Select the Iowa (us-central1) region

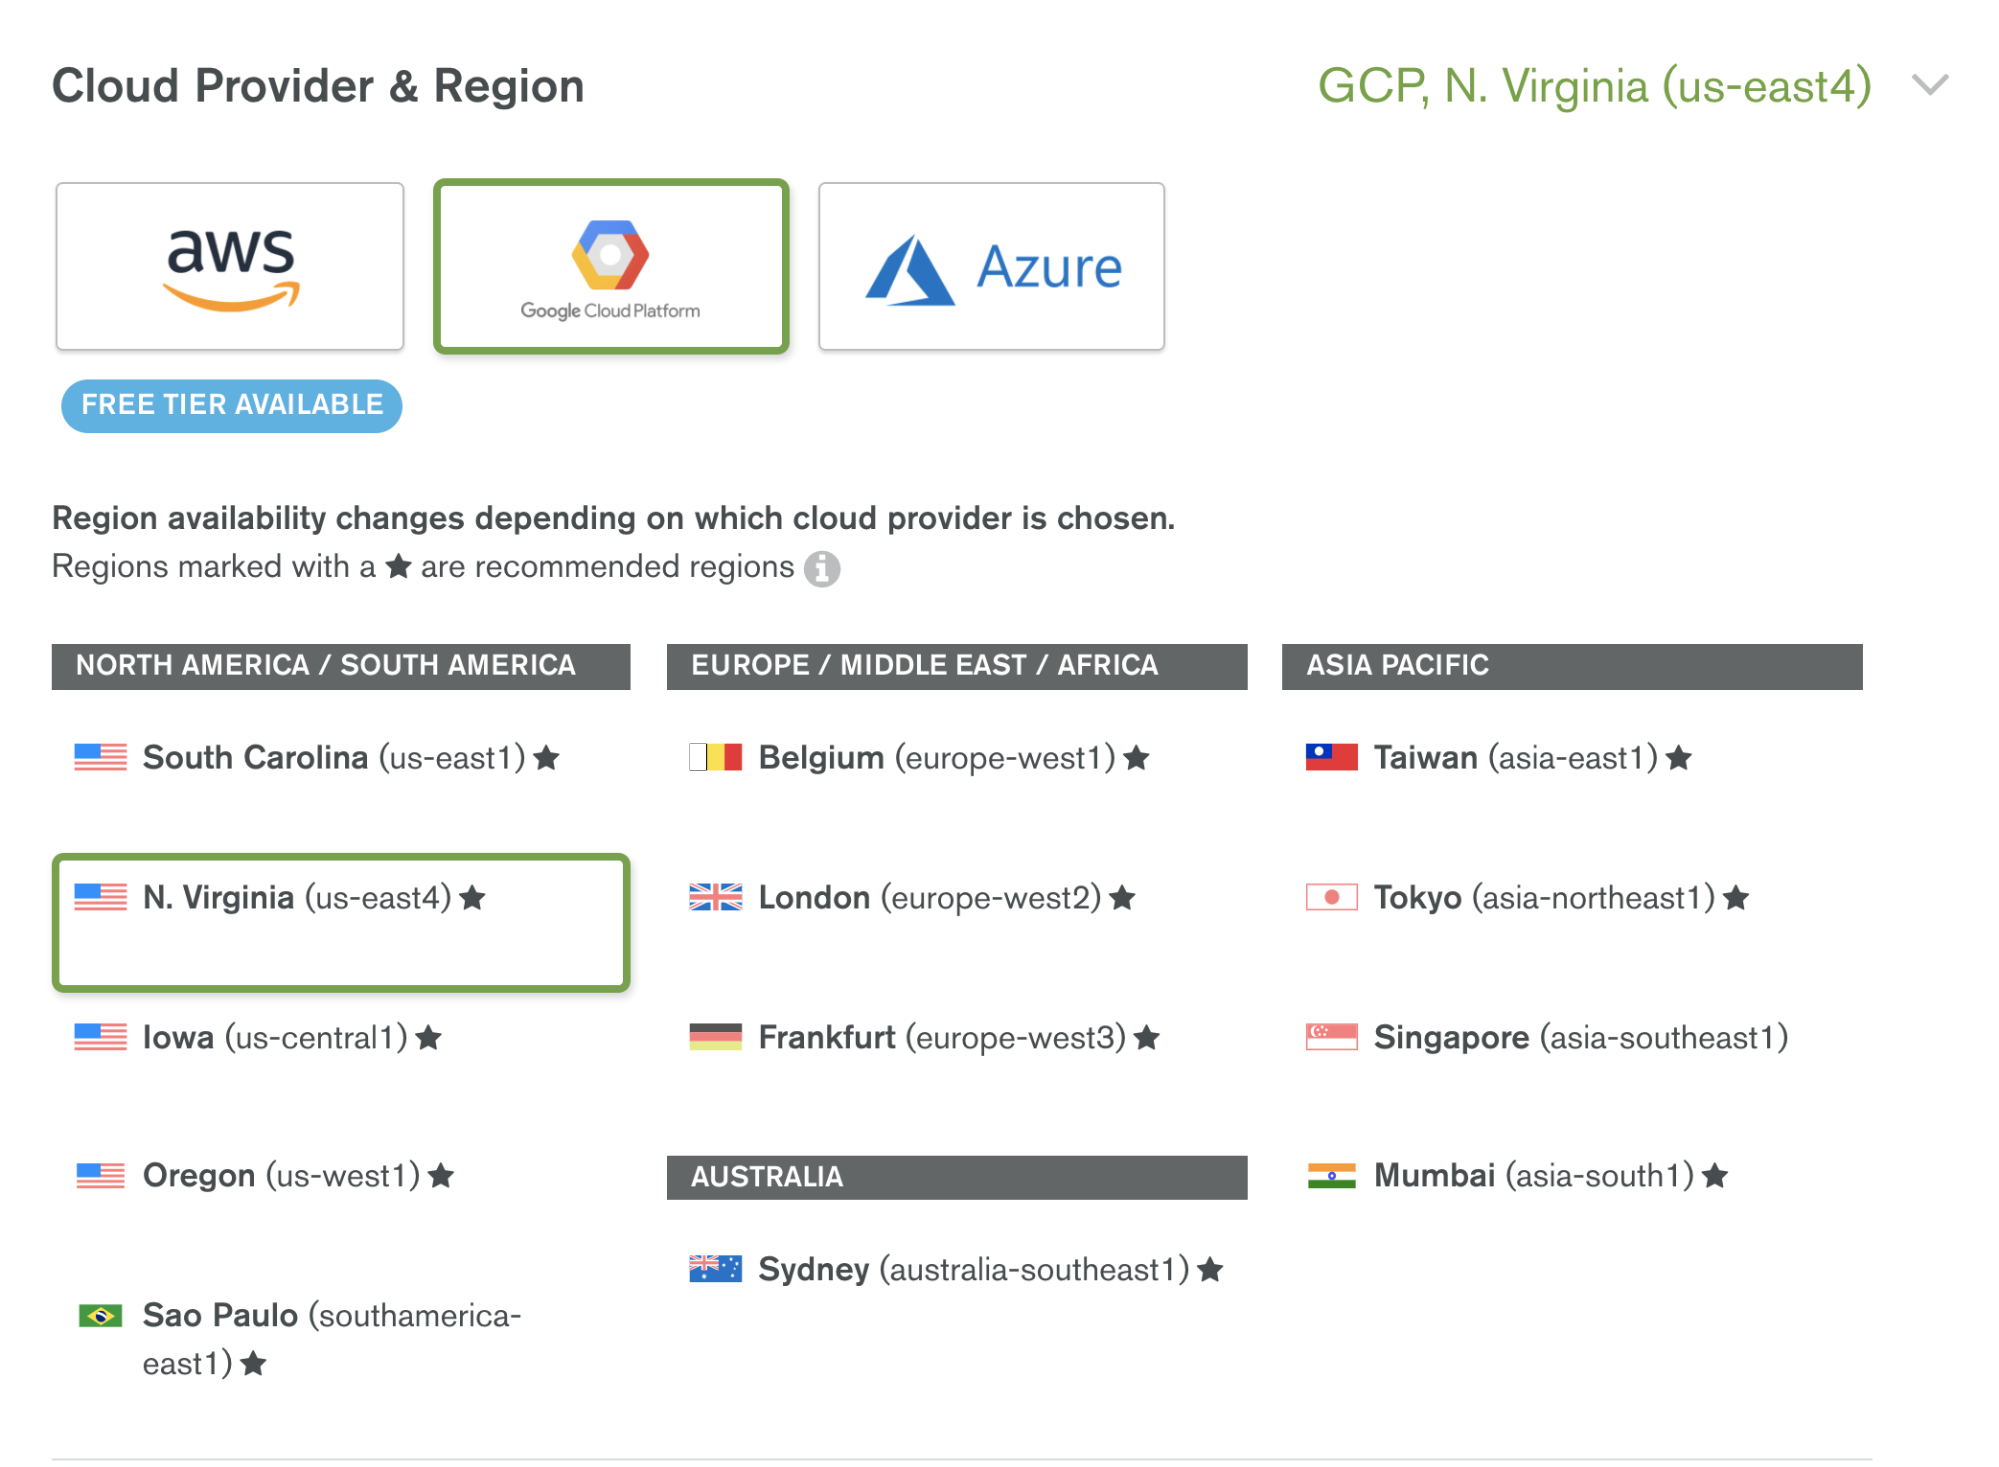[275, 1038]
